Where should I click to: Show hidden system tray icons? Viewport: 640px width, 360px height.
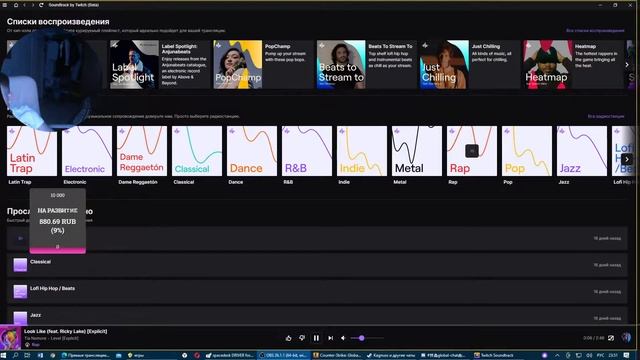(x=557, y=356)
